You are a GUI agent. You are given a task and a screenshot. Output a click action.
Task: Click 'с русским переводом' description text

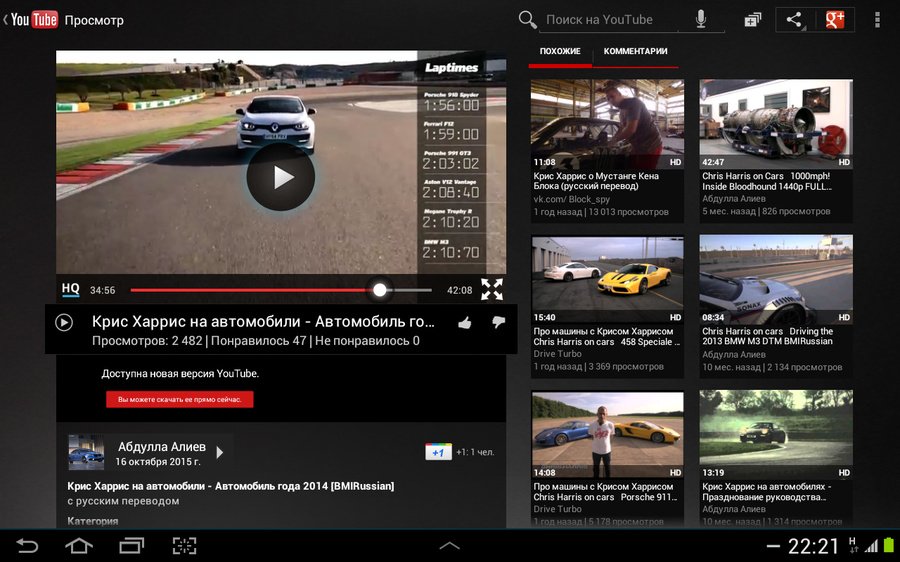click(123, 501)
